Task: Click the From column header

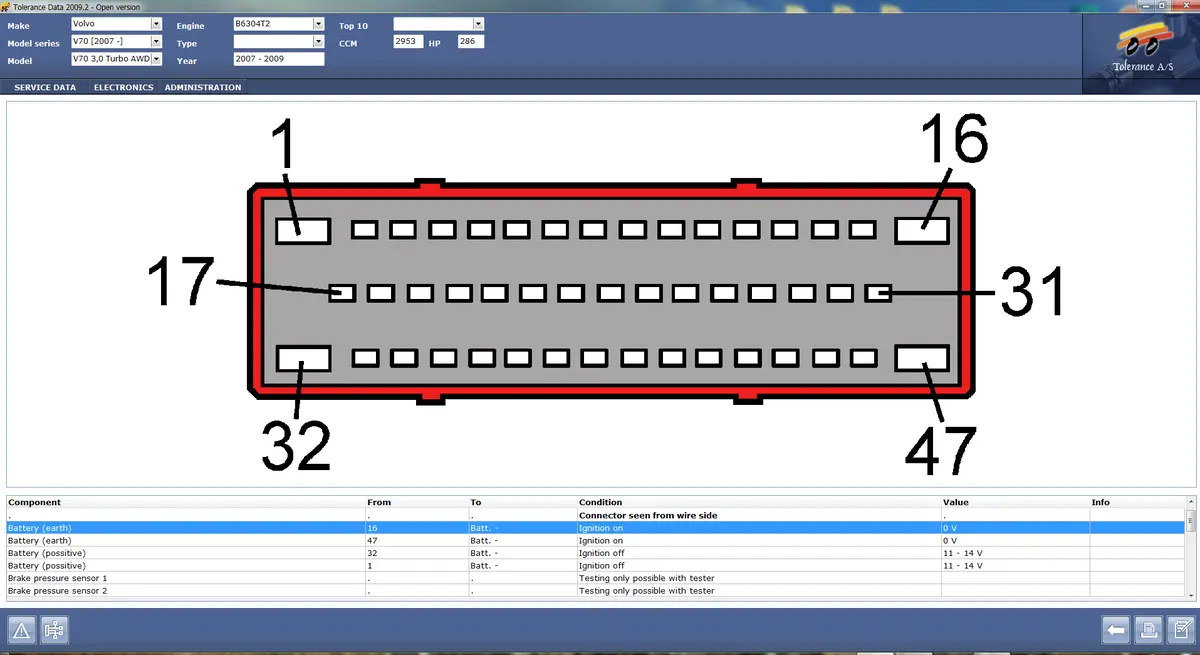Action: click(417, 502)
